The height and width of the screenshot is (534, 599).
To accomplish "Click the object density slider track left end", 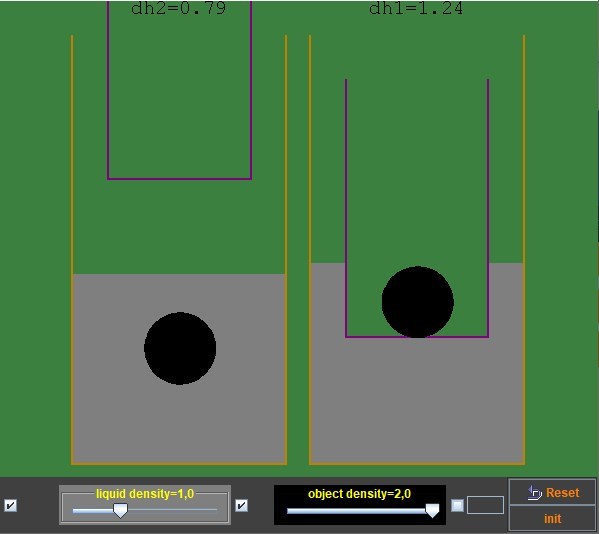I will click(290, 511).
